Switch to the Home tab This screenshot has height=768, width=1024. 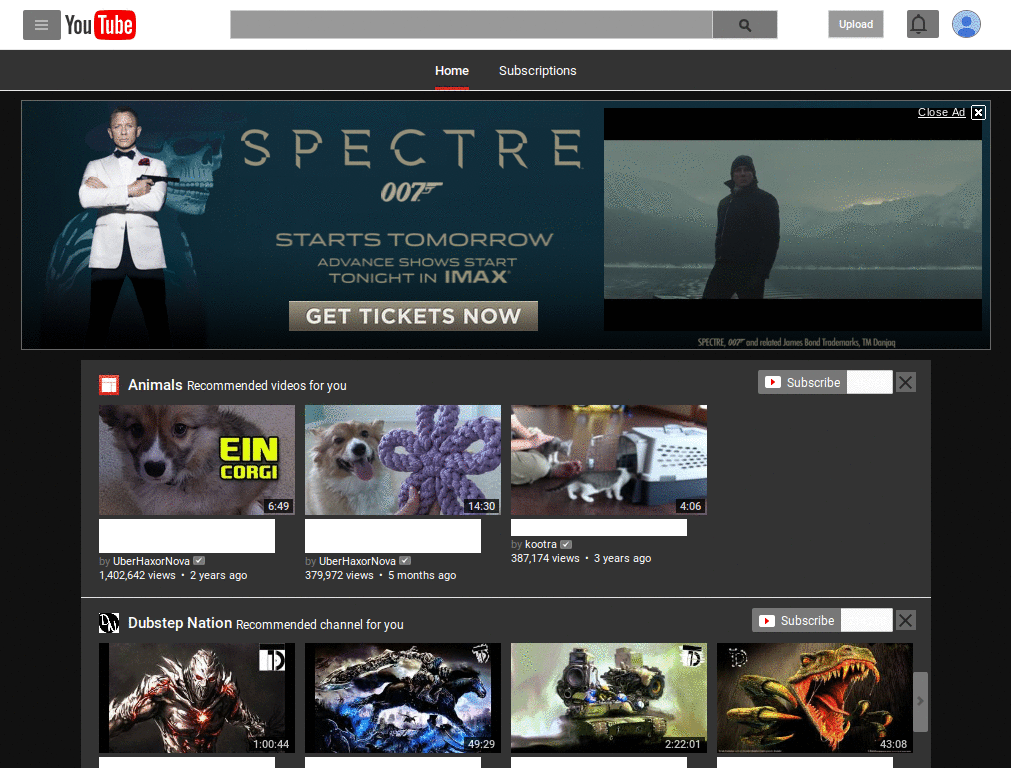(x=452, y=71)
